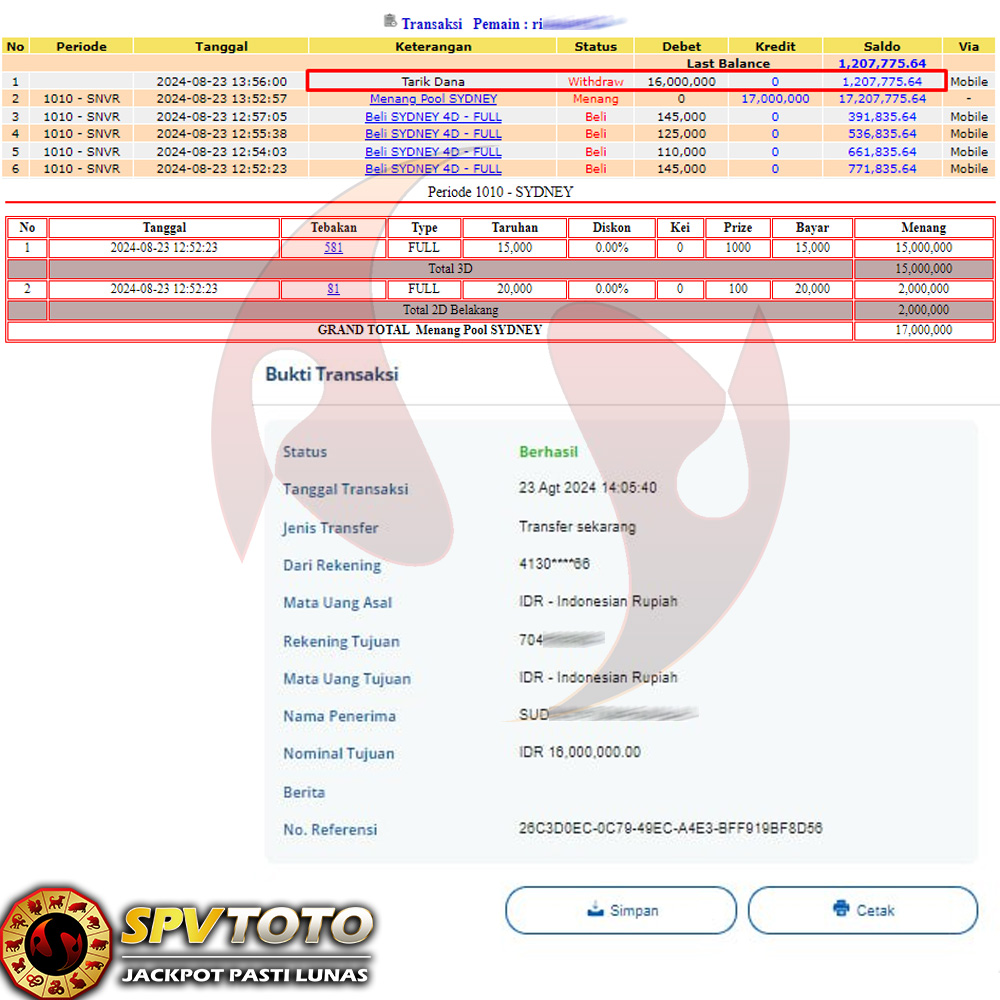Click the Last Balance amount 1,207,775.64
Screen dimensions: 1000x1000
[x=882, y=63]
